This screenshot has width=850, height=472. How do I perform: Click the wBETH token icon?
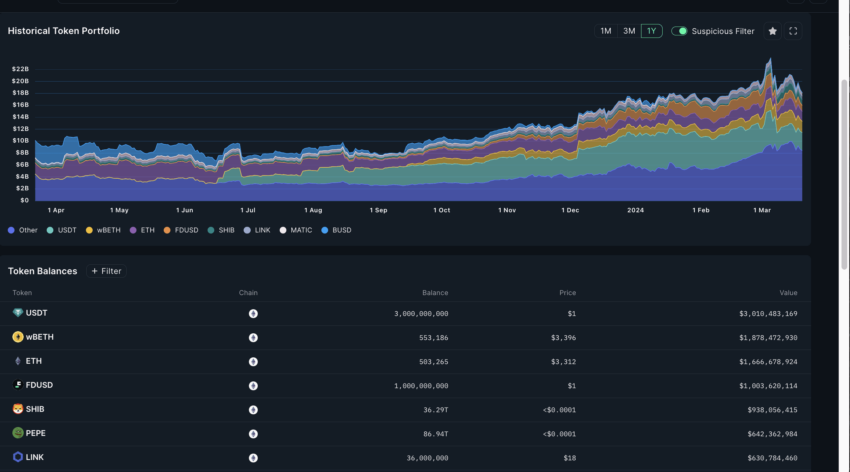coord(17,337)
